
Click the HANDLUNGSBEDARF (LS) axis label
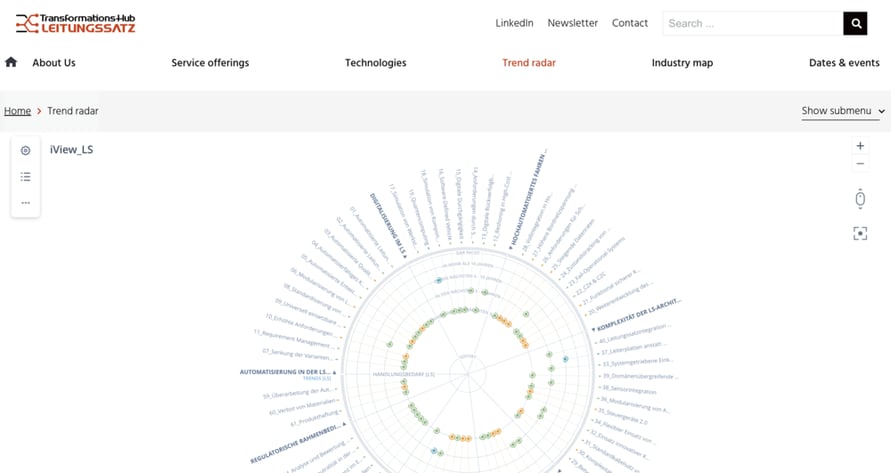coord(404,374)
